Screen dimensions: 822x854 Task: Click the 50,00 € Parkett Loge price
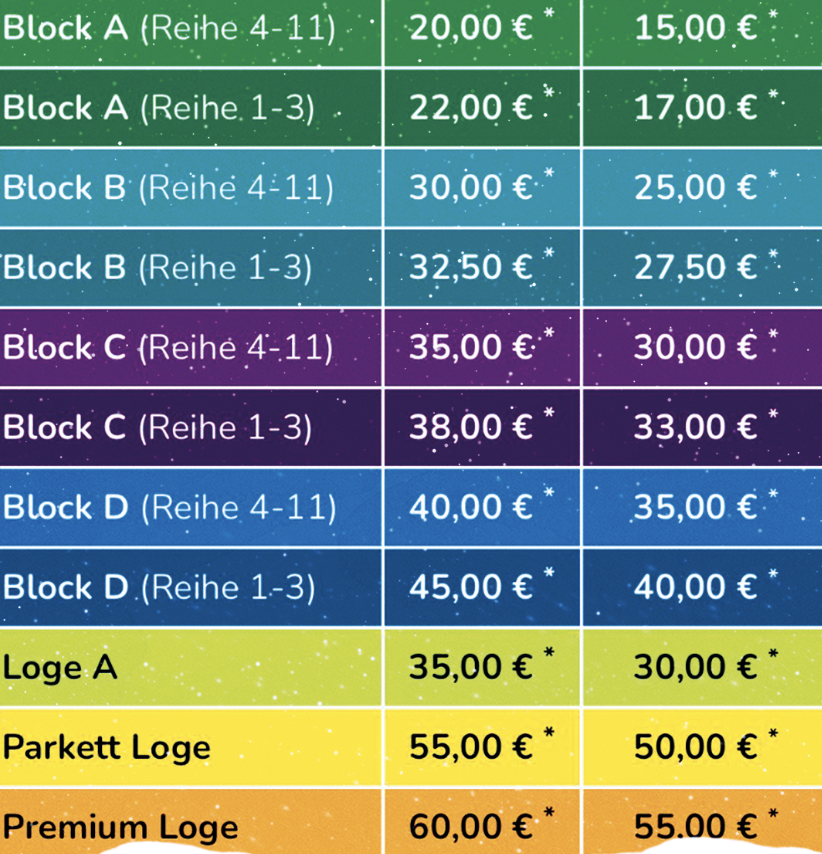tap(696, 747)
